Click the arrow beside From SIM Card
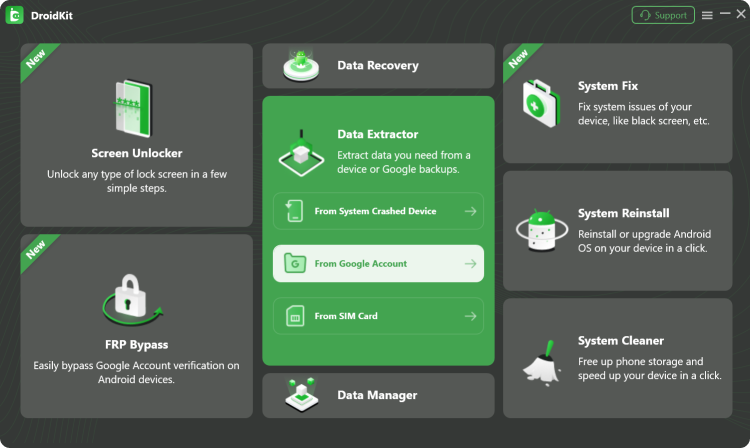The image size is (750, 448). click(470, 316)
